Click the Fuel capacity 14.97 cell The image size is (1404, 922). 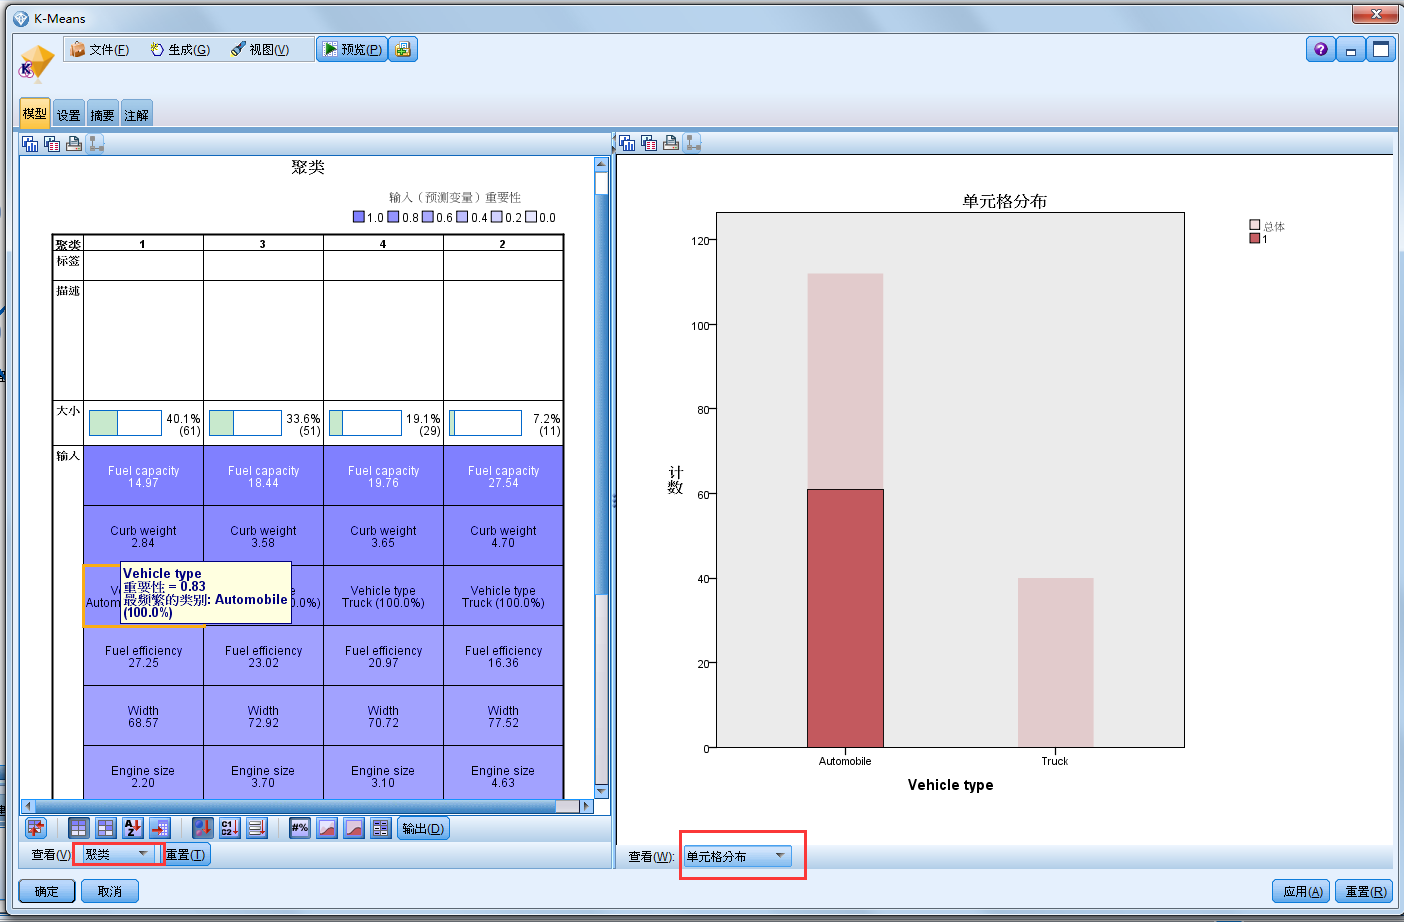(143, 476)
